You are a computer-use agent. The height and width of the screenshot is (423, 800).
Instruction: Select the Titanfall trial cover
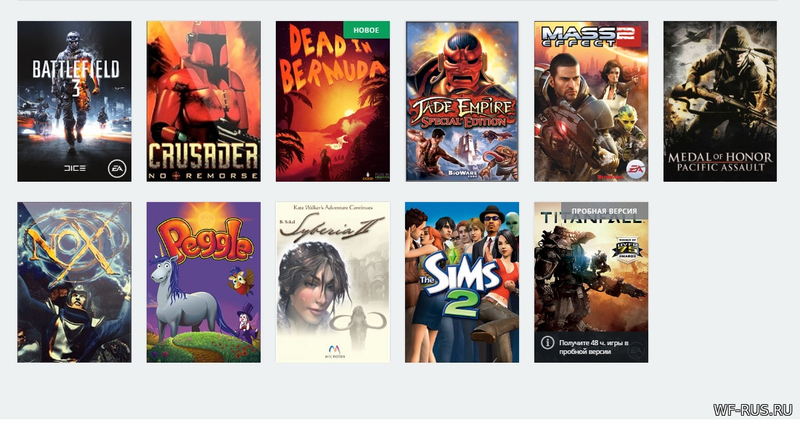pos(591,282)
